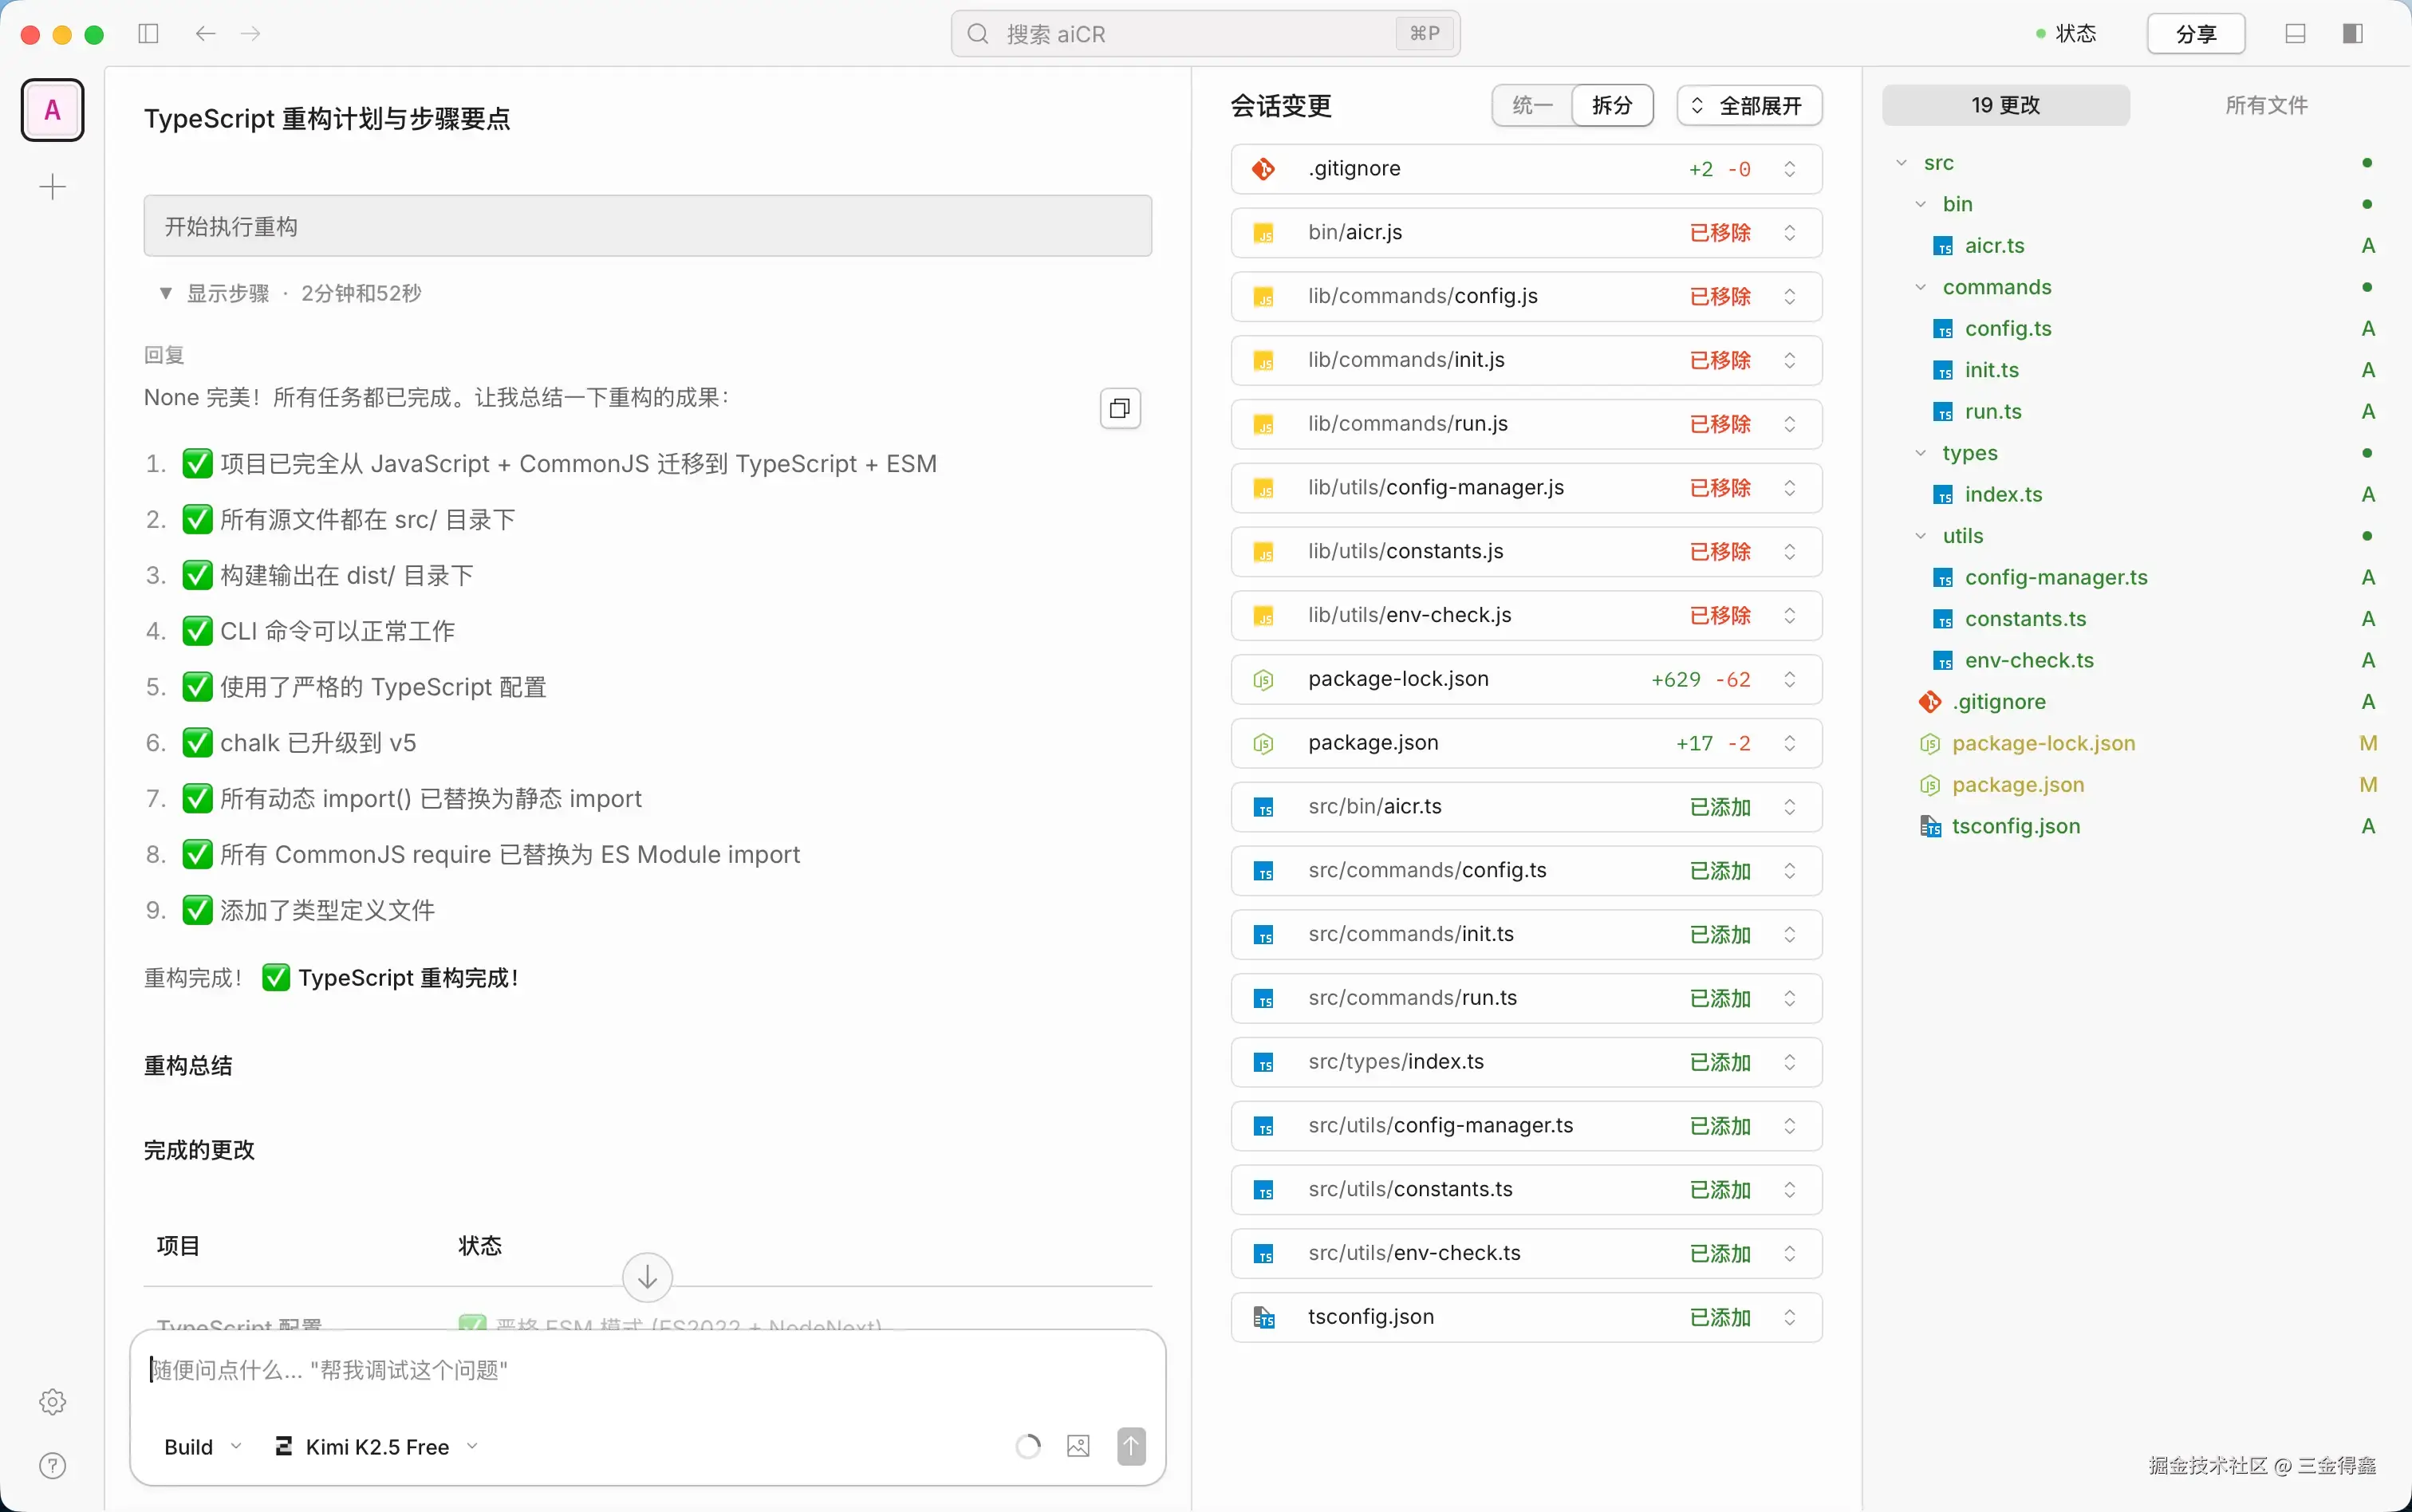Toggle the right panel layout icon
Viewport: 2412px width, 1512px height.
2353,34
